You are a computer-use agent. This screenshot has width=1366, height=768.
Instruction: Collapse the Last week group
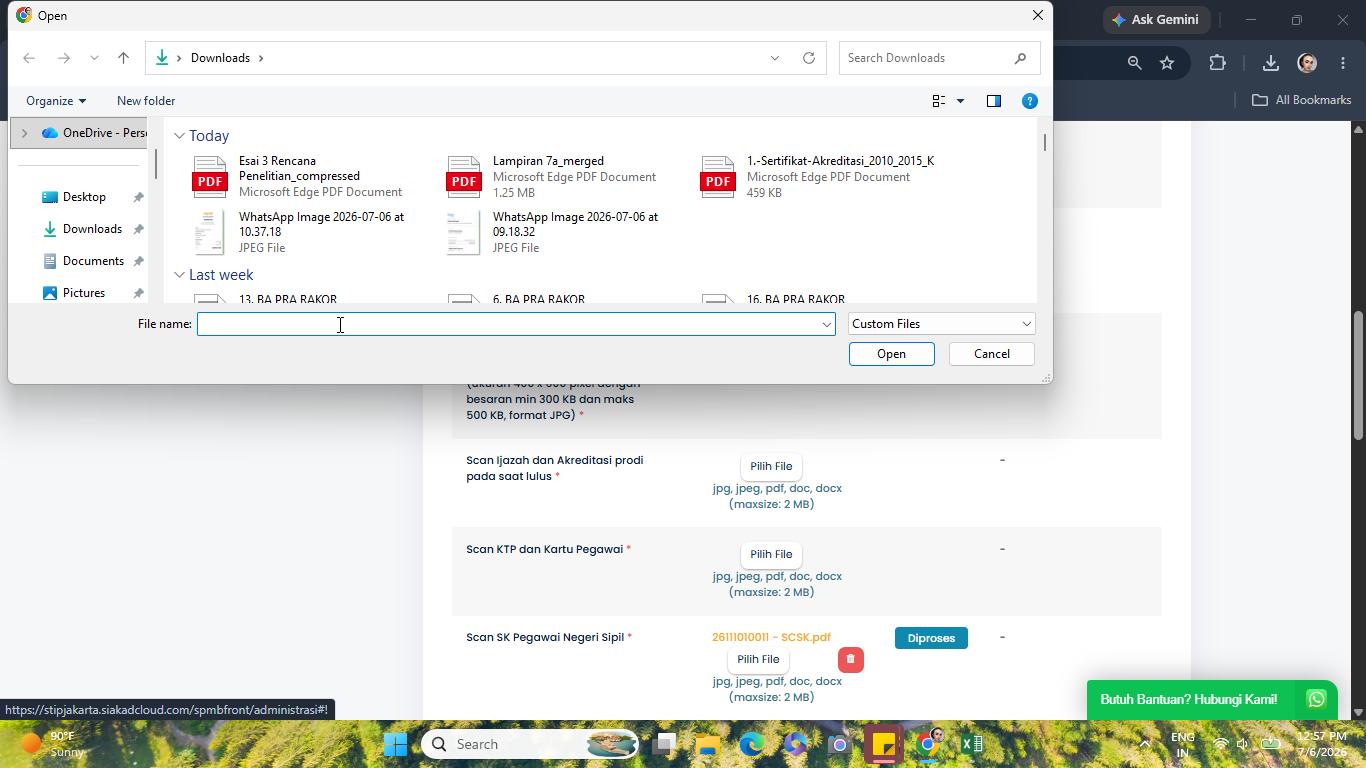pyautogui.click(x=179, y=275)
